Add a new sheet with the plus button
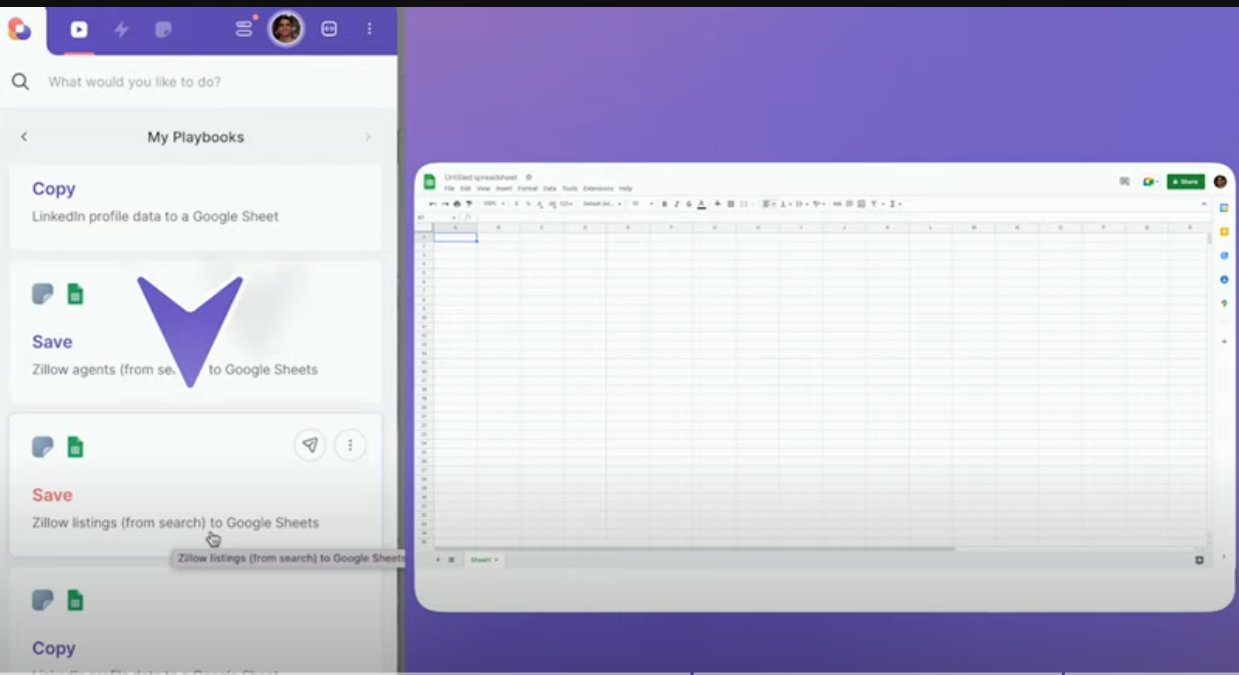The width and height of the screenshot is (1239, 675). (438, 559)
